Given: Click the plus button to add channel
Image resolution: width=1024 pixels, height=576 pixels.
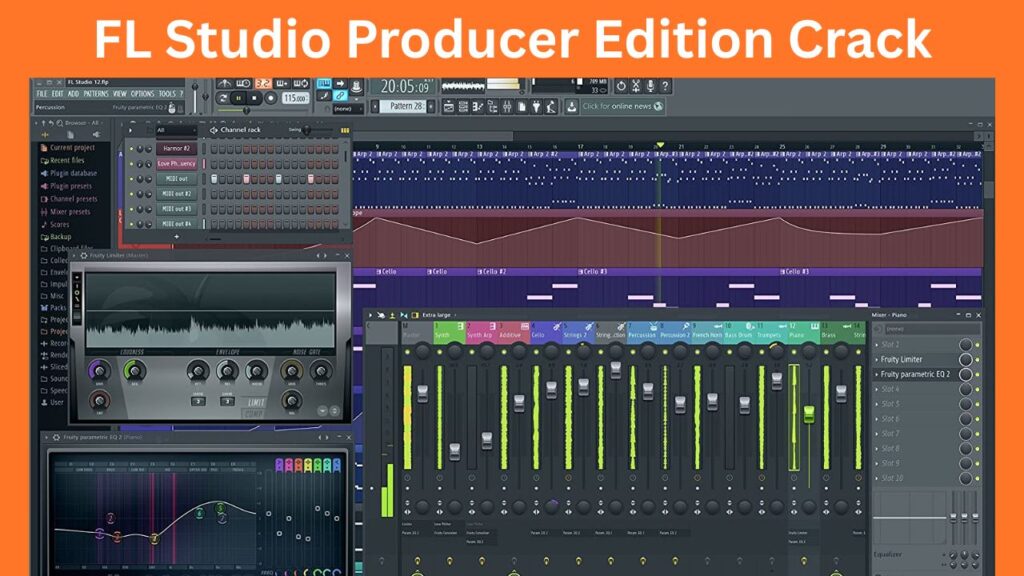Looking at the screenshot, I should (x=176, y=236).
